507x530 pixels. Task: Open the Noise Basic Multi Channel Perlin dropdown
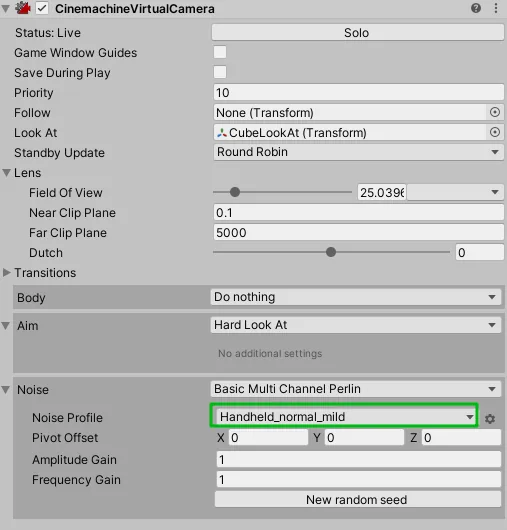point(356,389)
